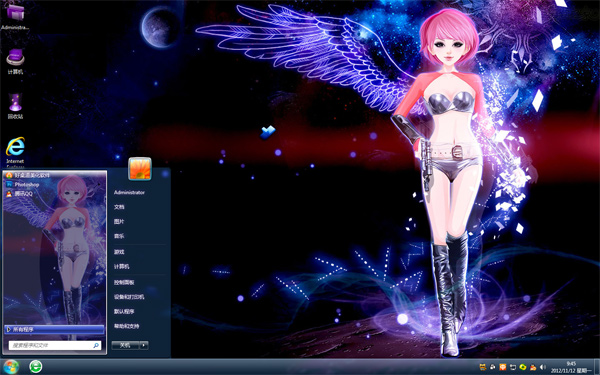
Task: Click the Start menu search box
Action: pos(55,345)
